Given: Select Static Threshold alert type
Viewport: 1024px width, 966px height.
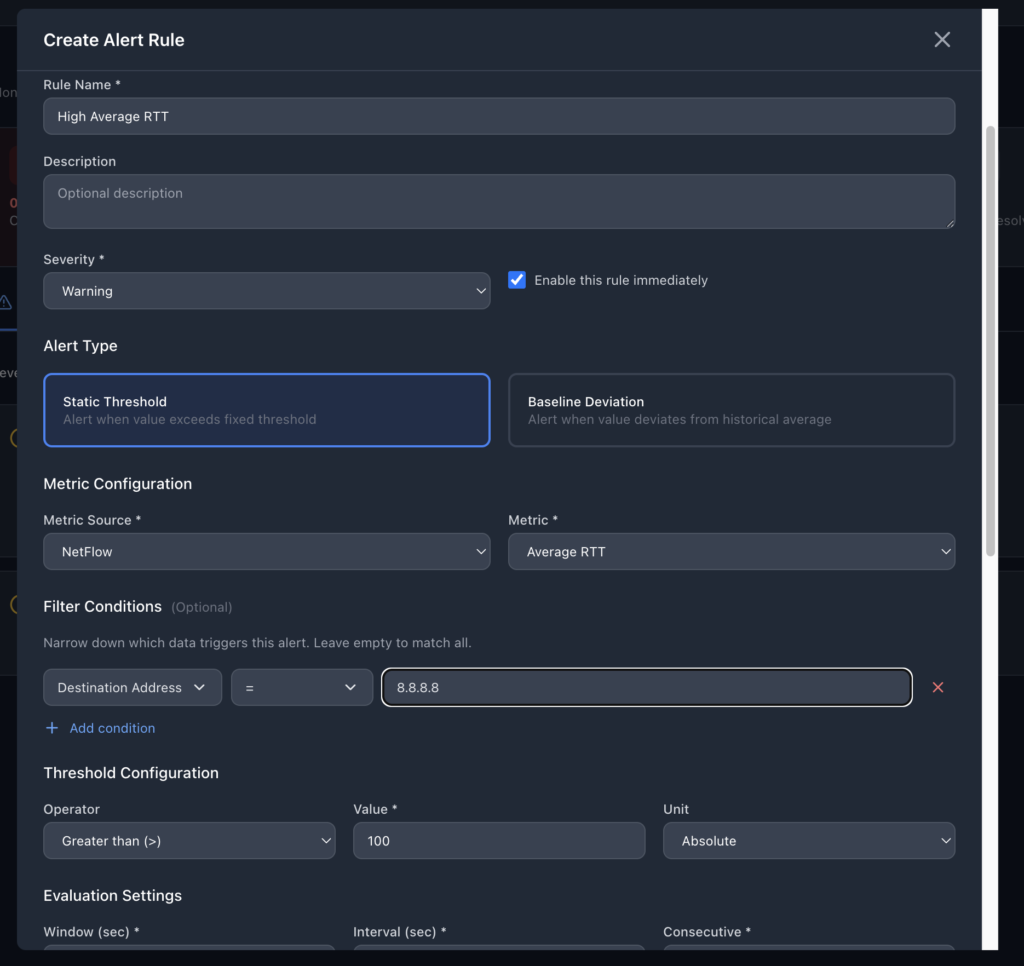Looking at the screenshot, I should pyautogui.click(x=266, y=410).
